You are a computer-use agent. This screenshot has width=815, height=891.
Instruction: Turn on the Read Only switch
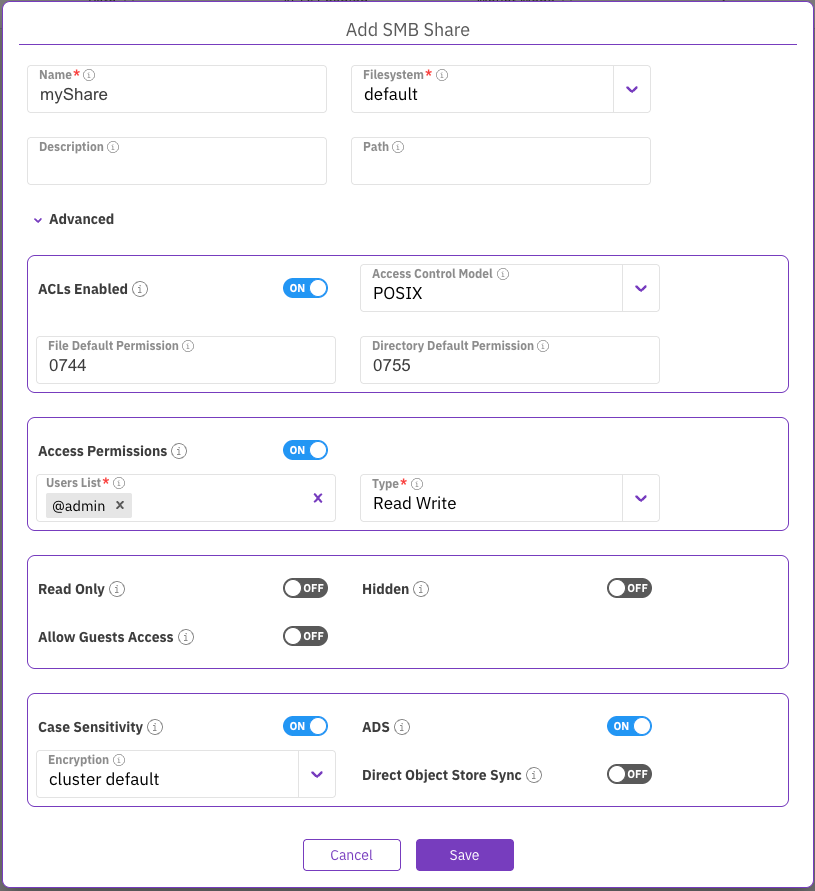305,588
